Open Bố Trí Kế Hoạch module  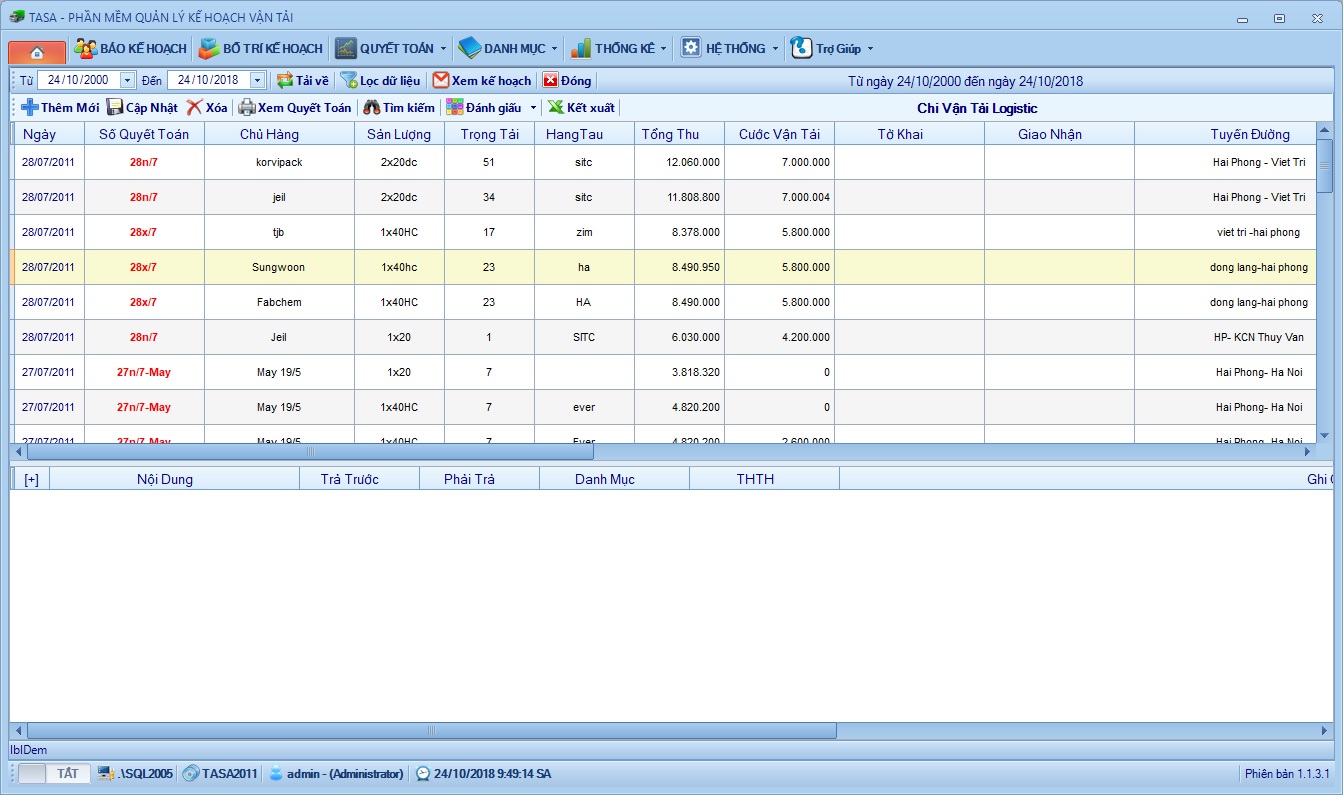coord(260,48)
